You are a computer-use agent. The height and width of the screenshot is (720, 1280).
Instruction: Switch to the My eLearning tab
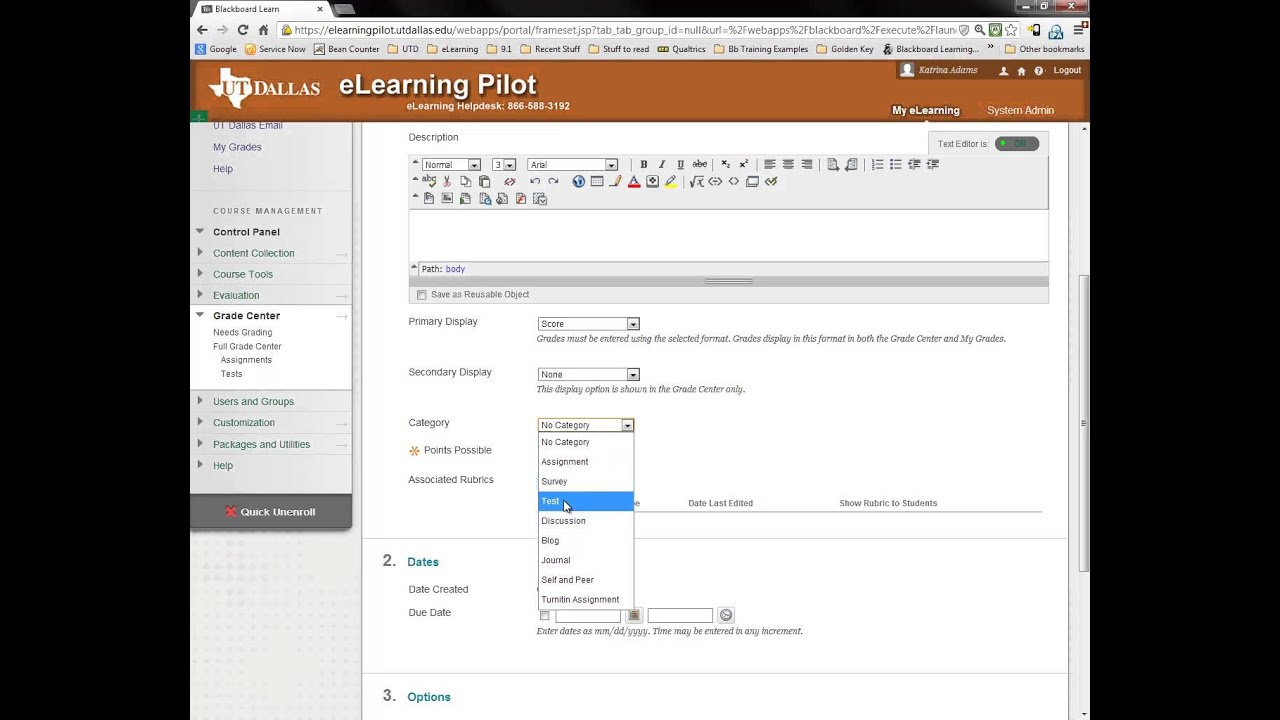click(926, 111)
